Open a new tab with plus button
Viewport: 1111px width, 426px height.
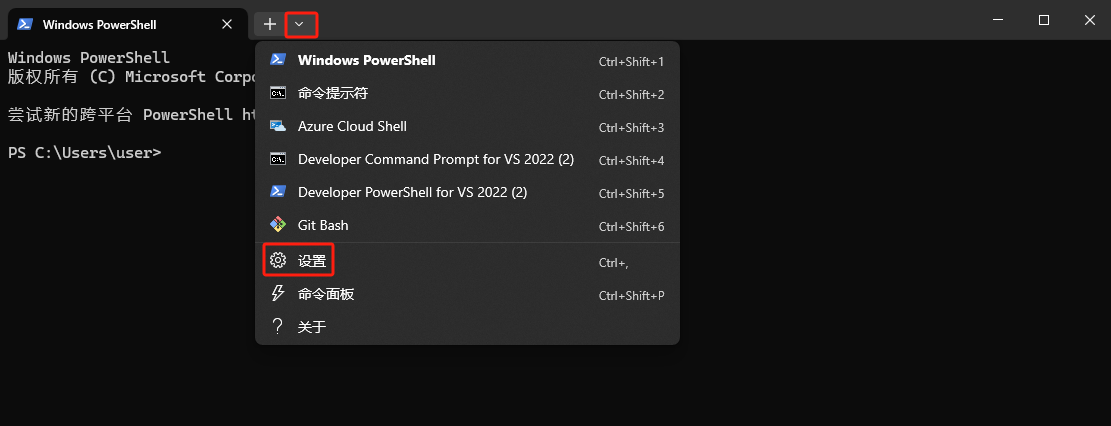point(269,24)
